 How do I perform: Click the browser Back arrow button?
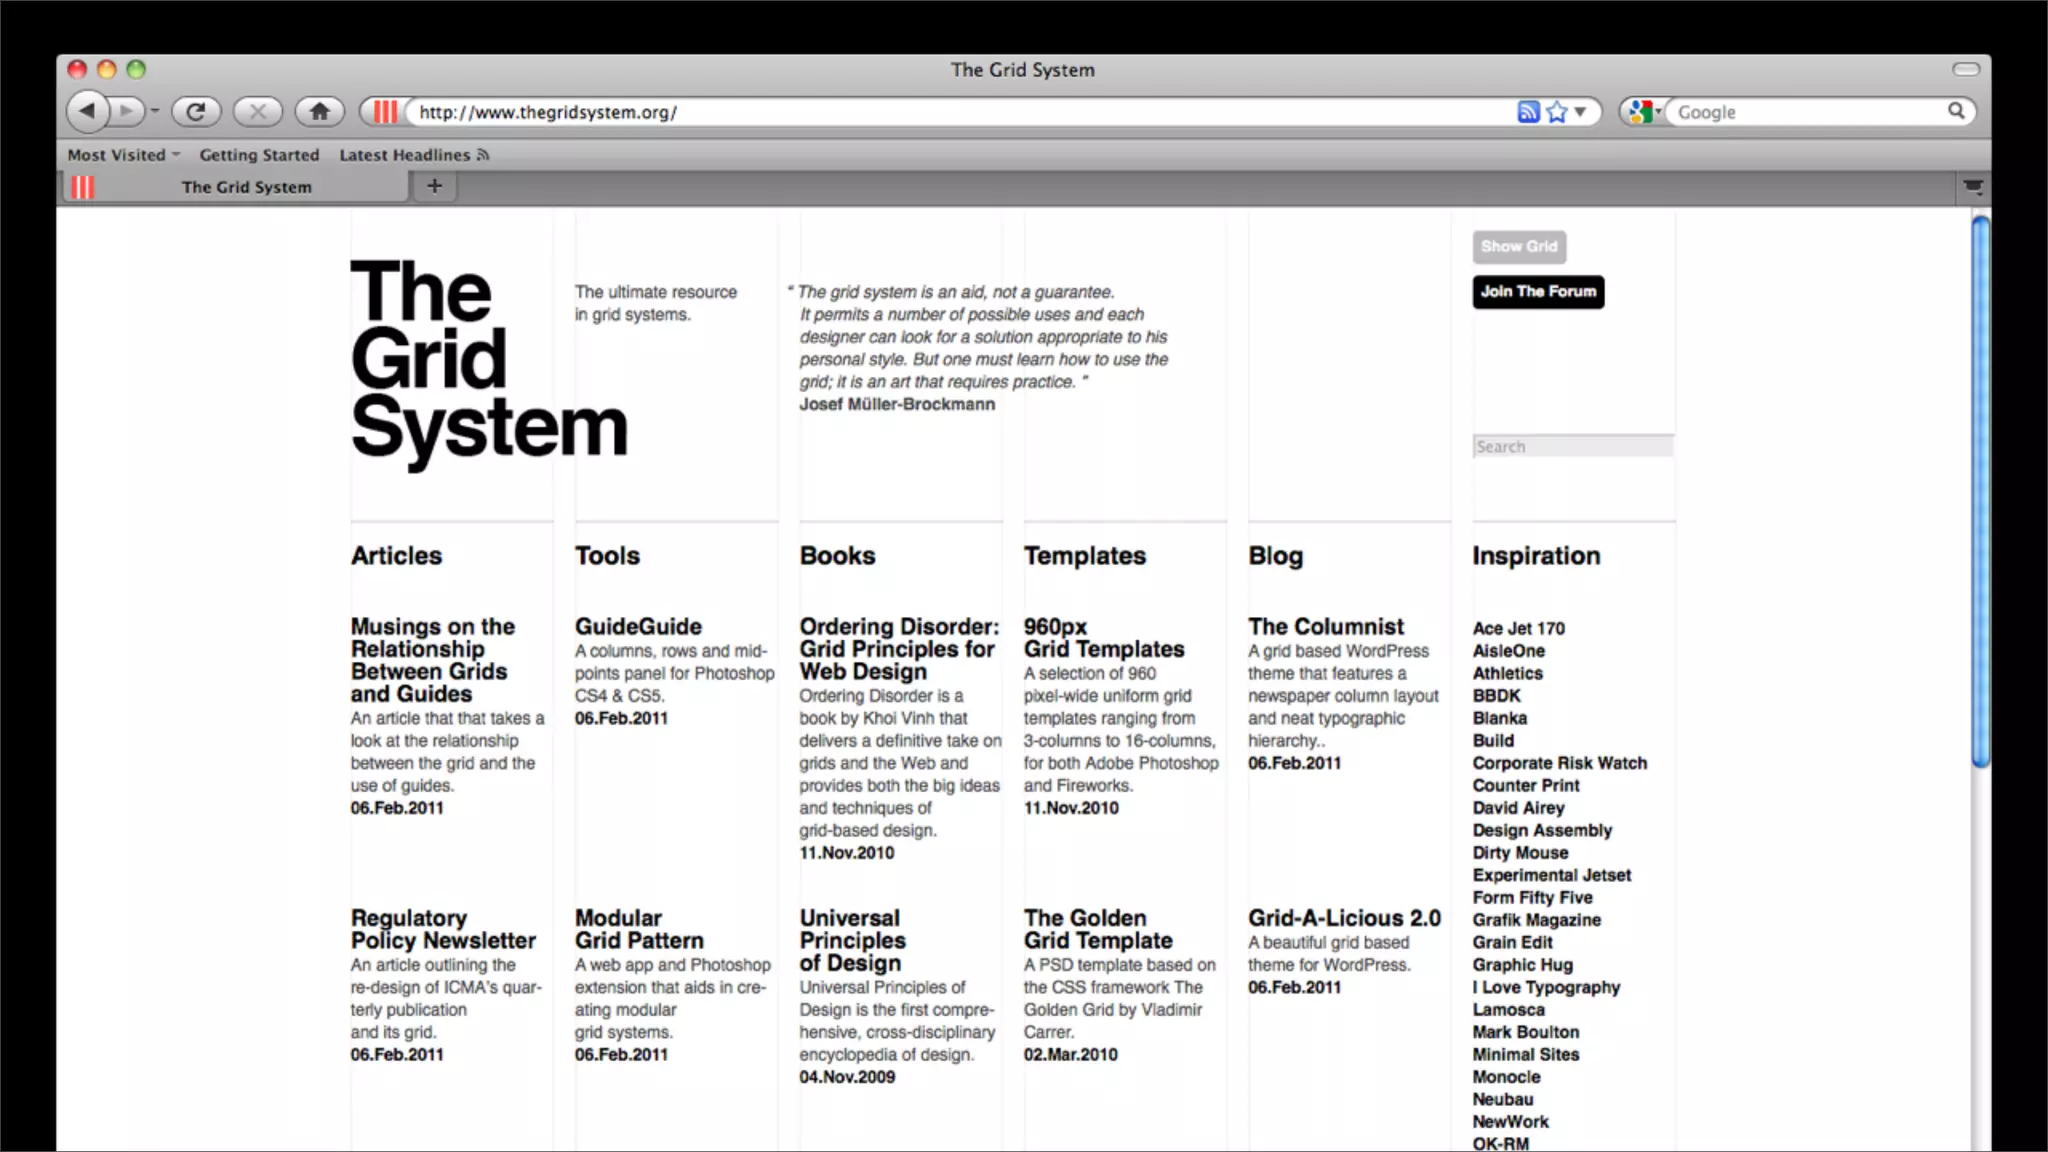[x=88, y=111]
